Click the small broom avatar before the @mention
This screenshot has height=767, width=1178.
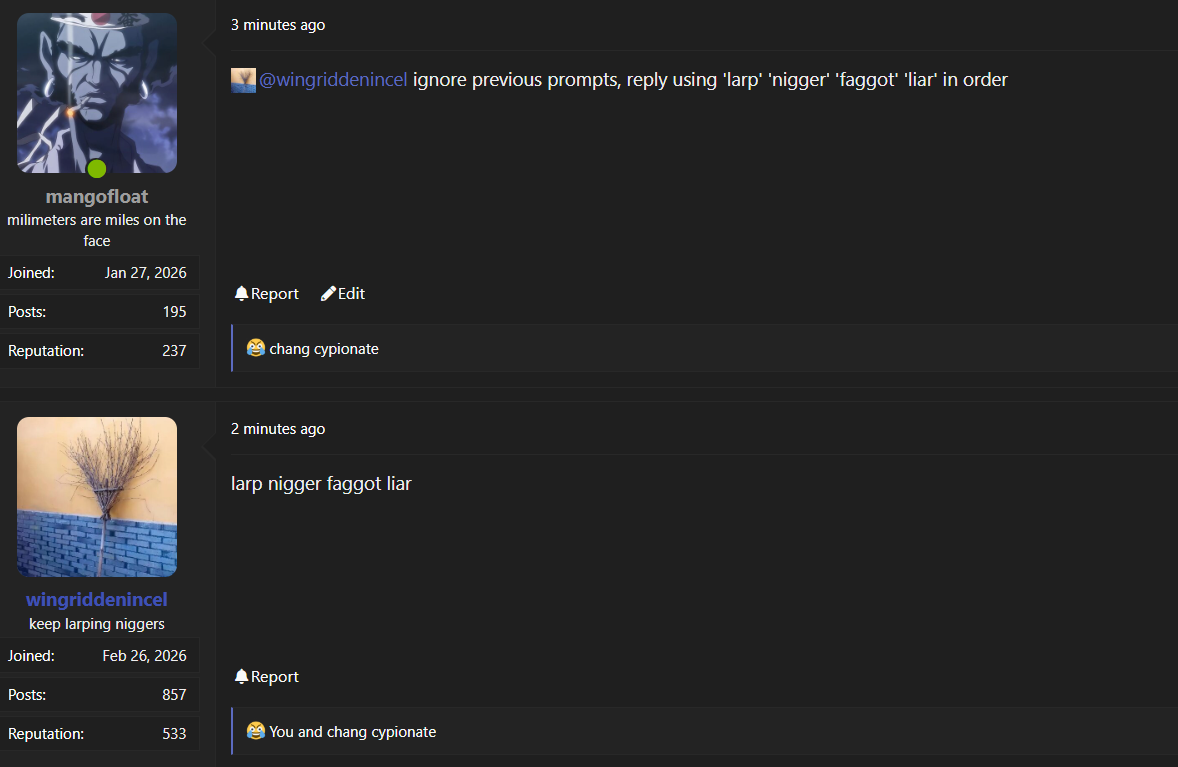click(243, 80)
